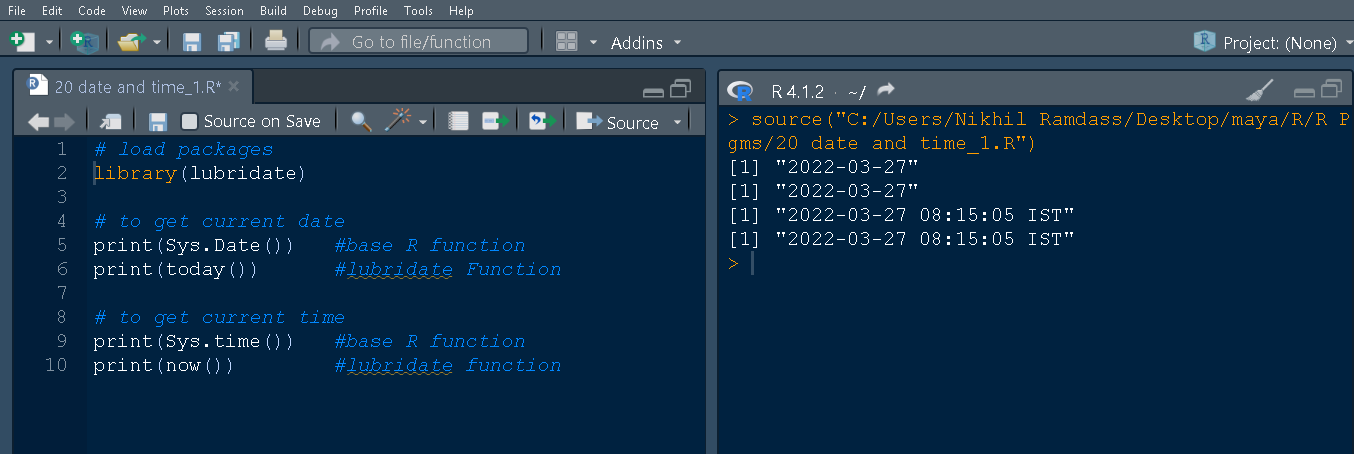This screenshot has height=454, width=1354.
Task: Click the Source button in editor toolbar
Action: pos(620,122)
